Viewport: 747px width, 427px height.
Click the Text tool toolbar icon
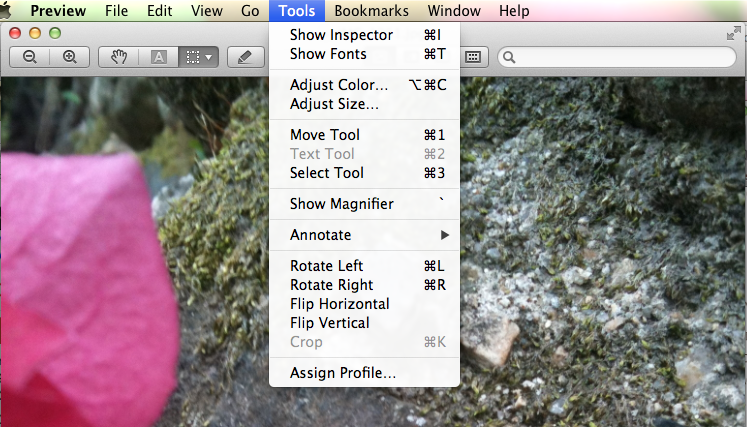point(158,57)
